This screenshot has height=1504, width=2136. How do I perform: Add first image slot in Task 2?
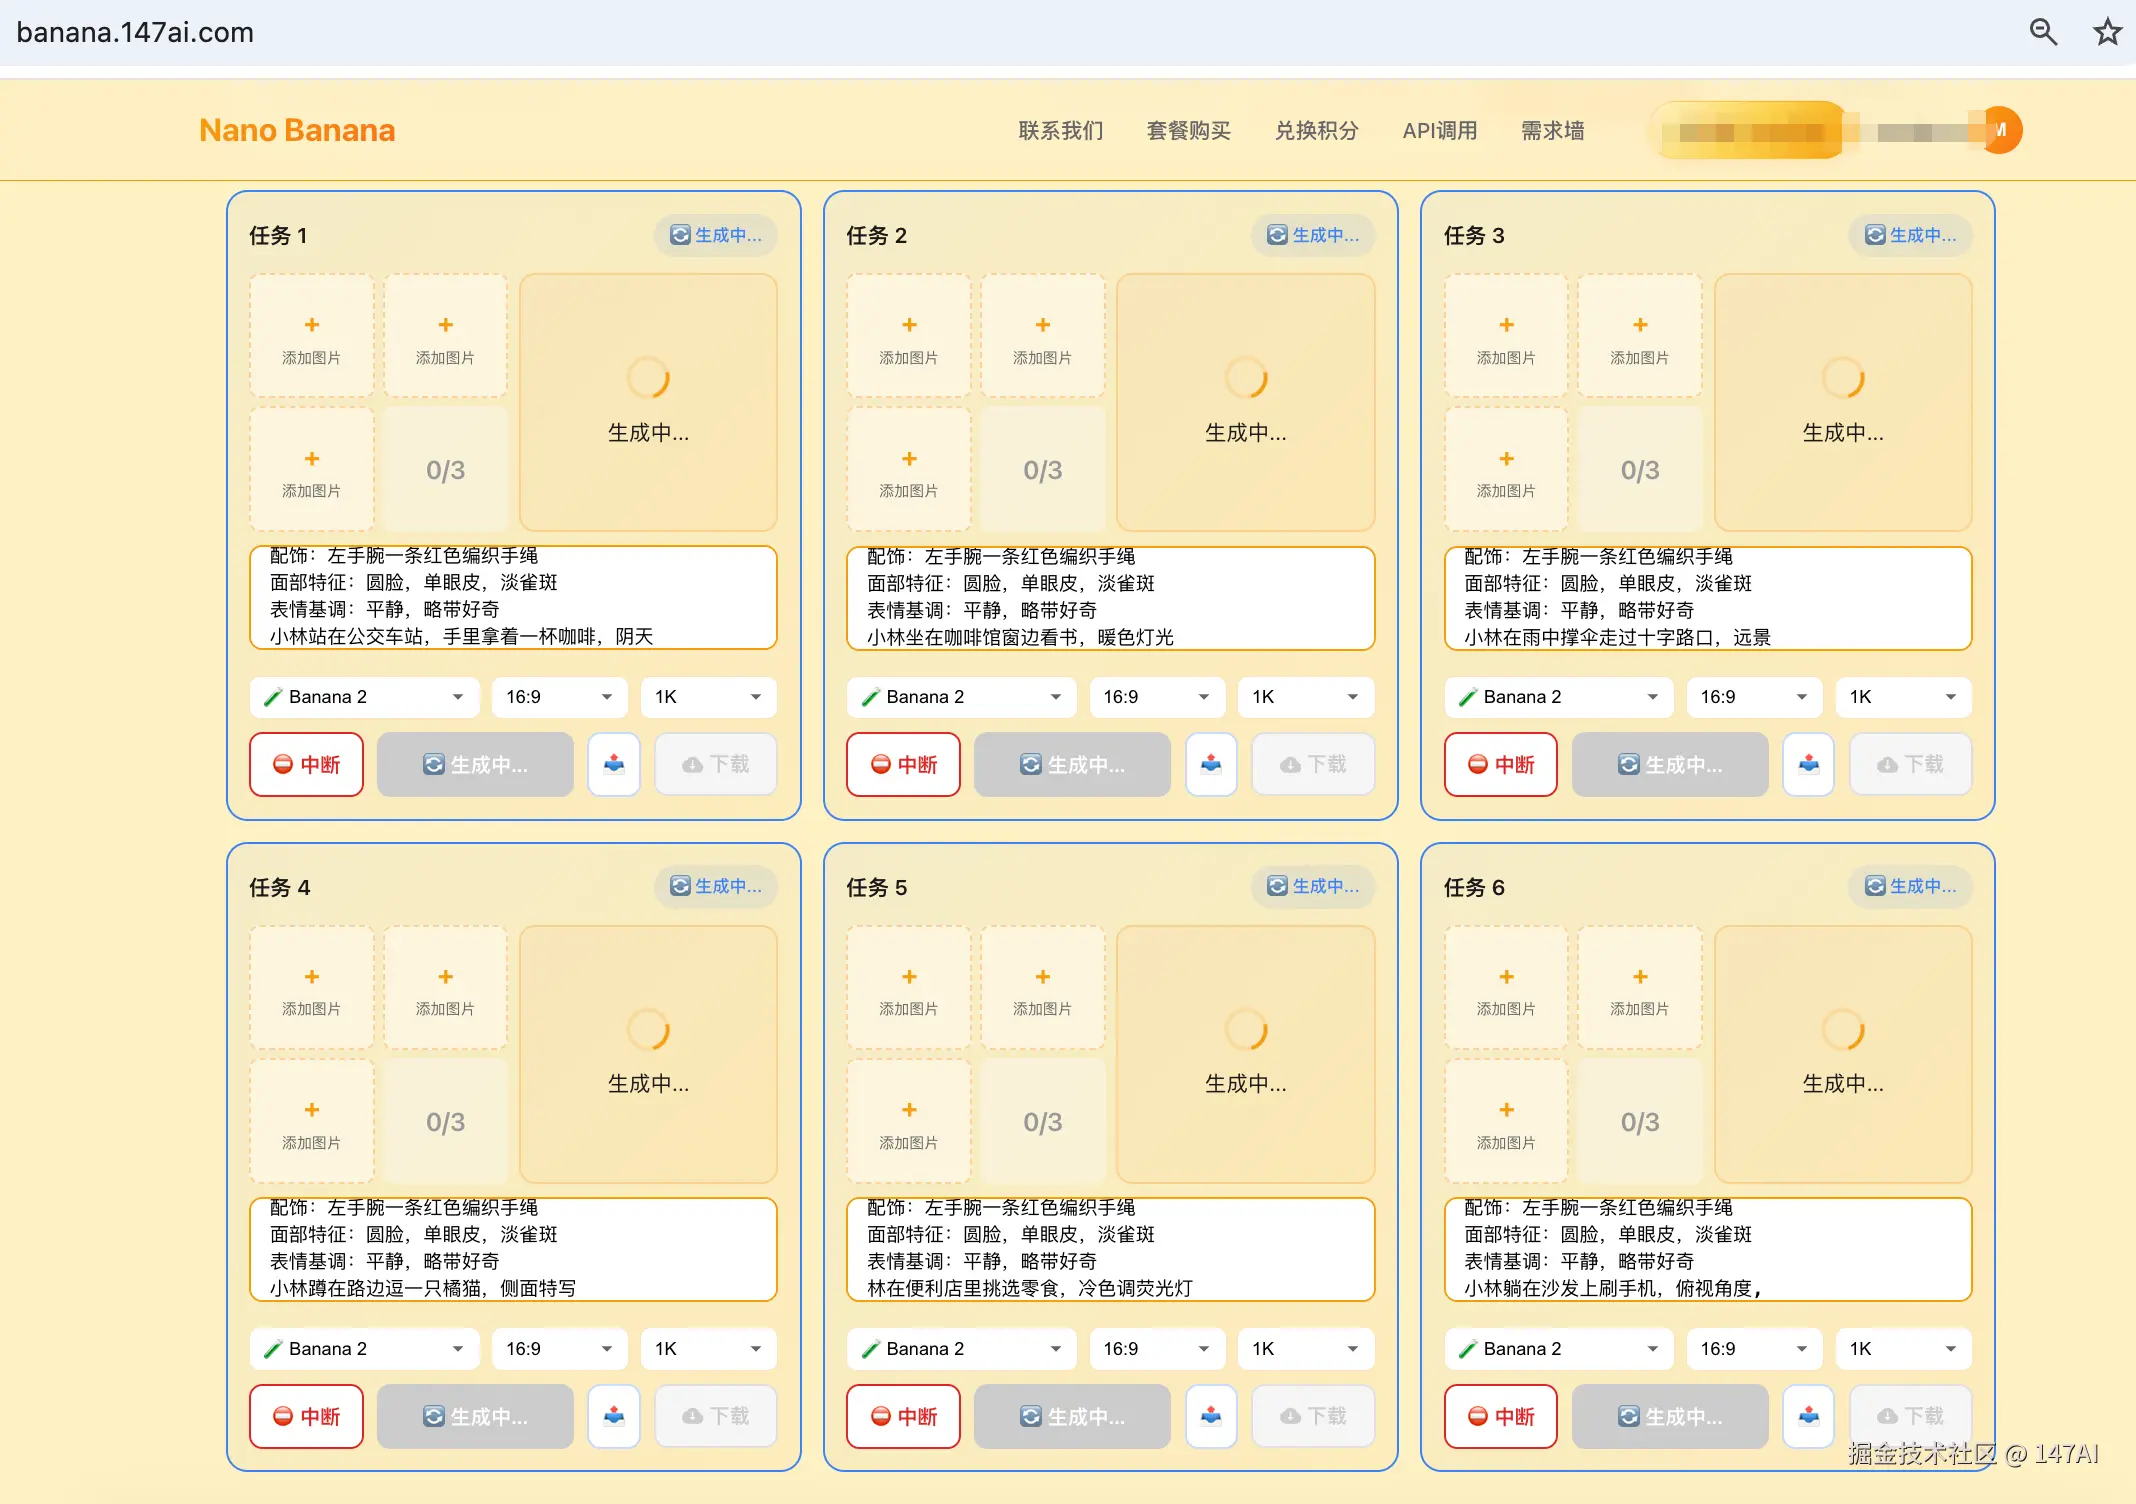[x=908, y=337]
